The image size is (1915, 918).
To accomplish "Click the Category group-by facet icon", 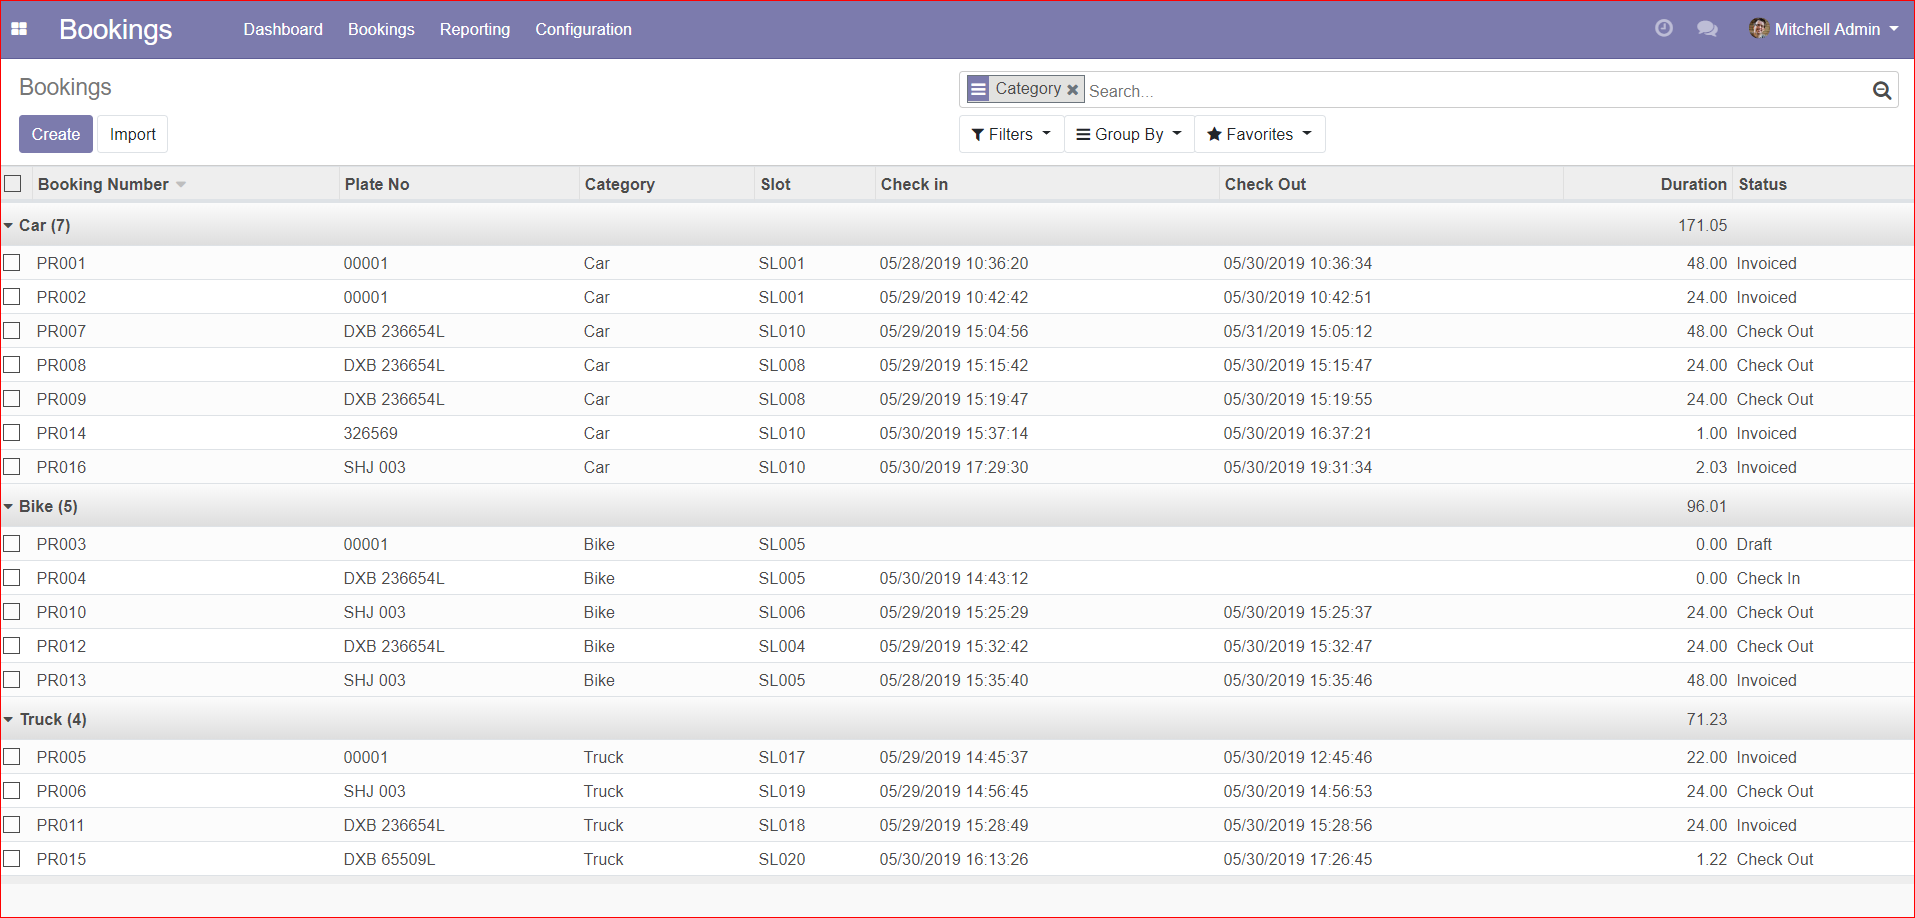I will click(978, 89).
